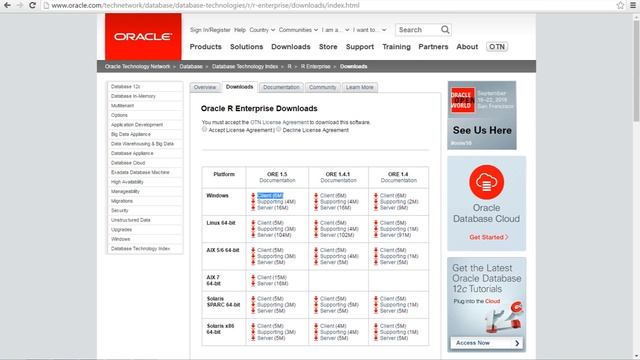The width and height of the screenshot is (640, 360).
Task: Expand the Country dropdown
Action: tap(262, 30)
